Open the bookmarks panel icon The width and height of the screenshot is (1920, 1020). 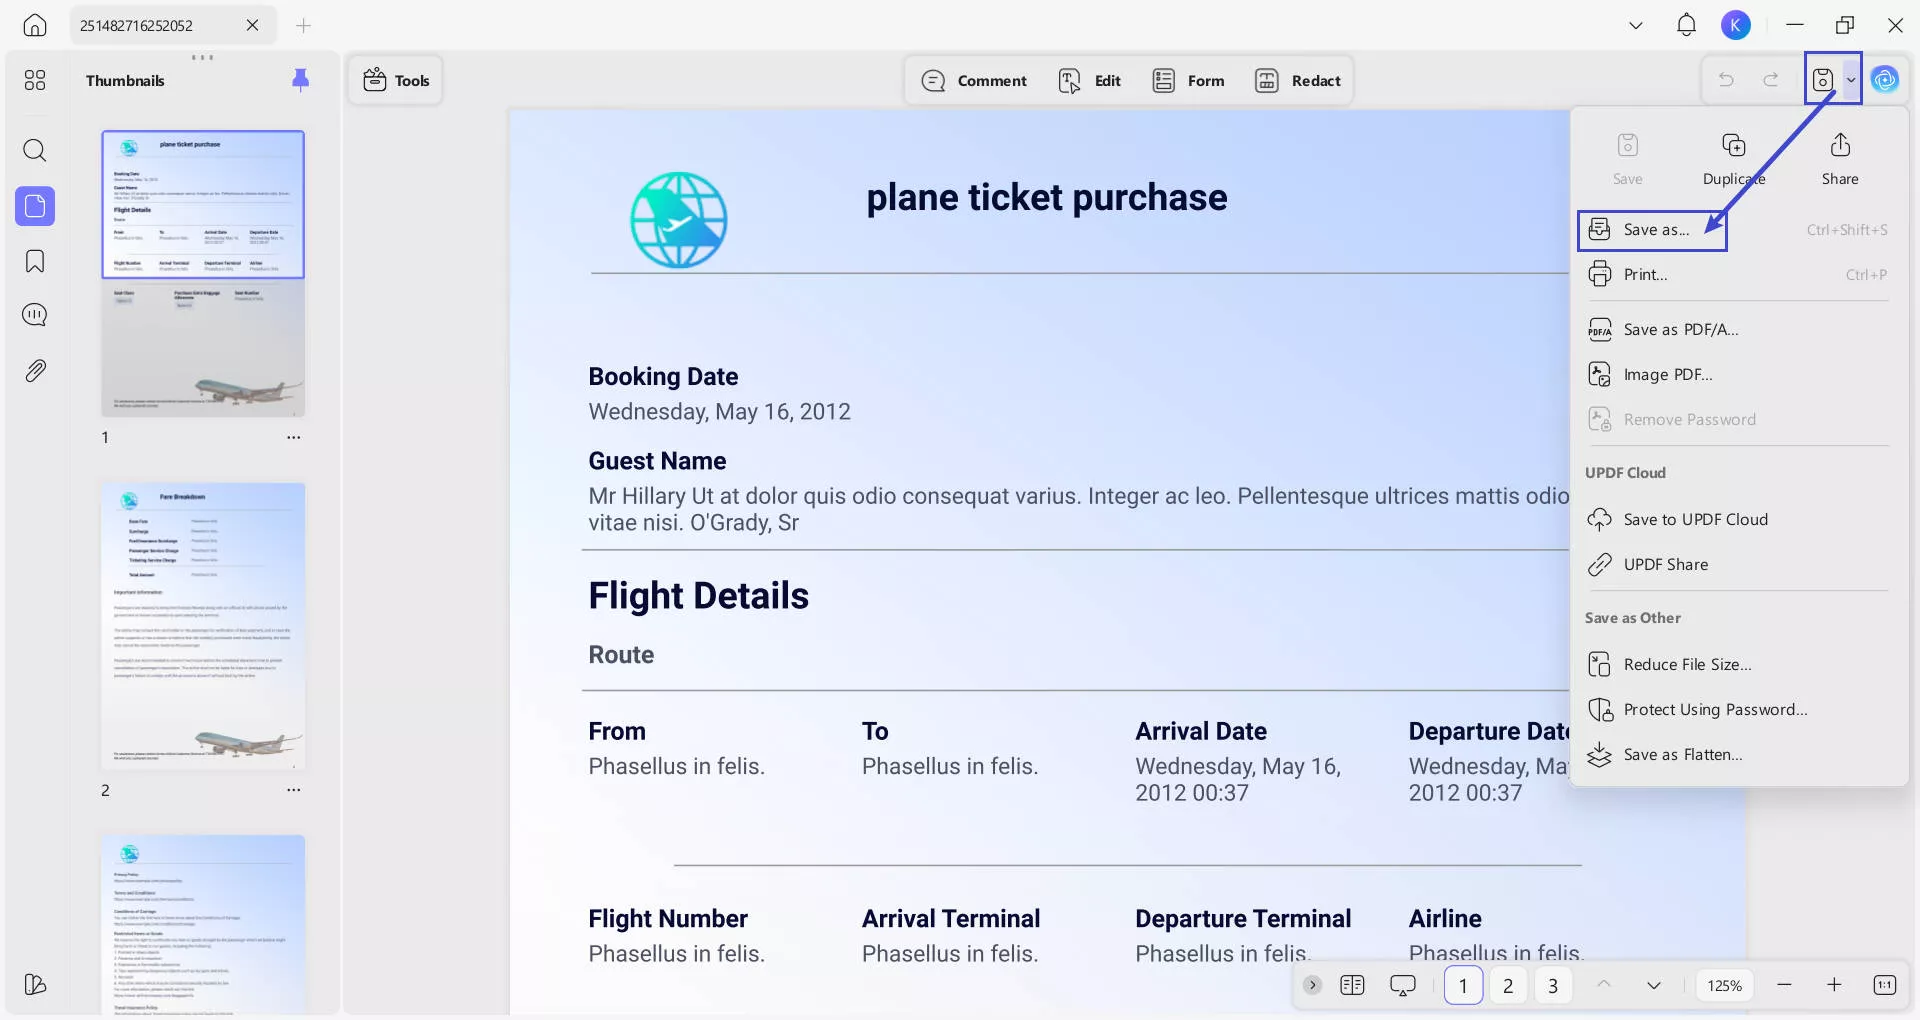[35, 262]
